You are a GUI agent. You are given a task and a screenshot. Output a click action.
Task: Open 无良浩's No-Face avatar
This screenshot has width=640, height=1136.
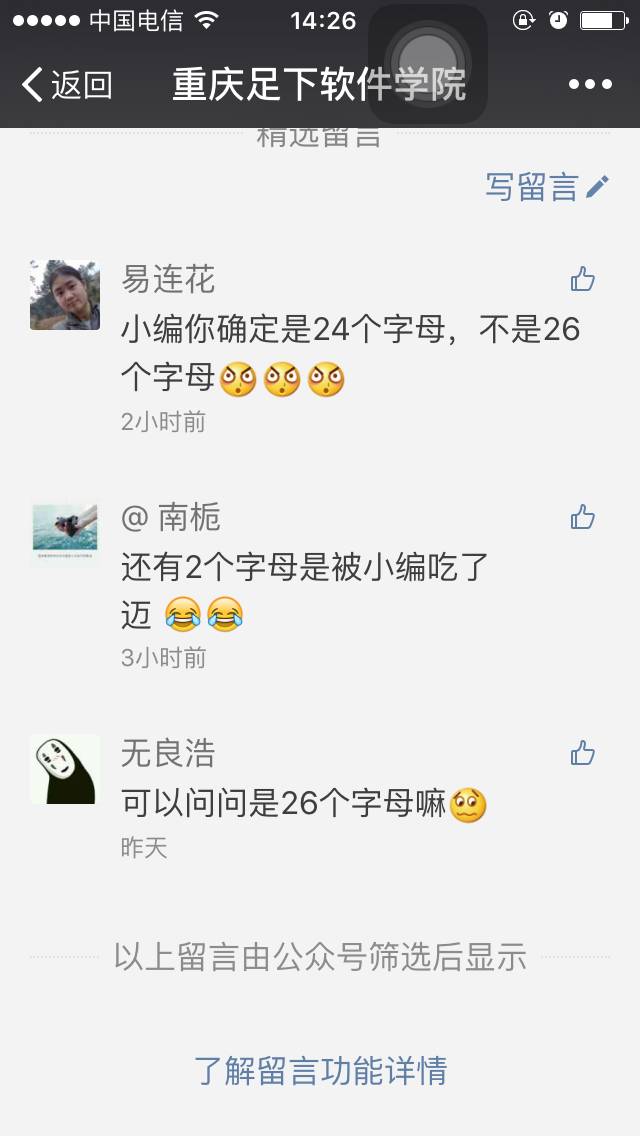(x=65, y=769)
